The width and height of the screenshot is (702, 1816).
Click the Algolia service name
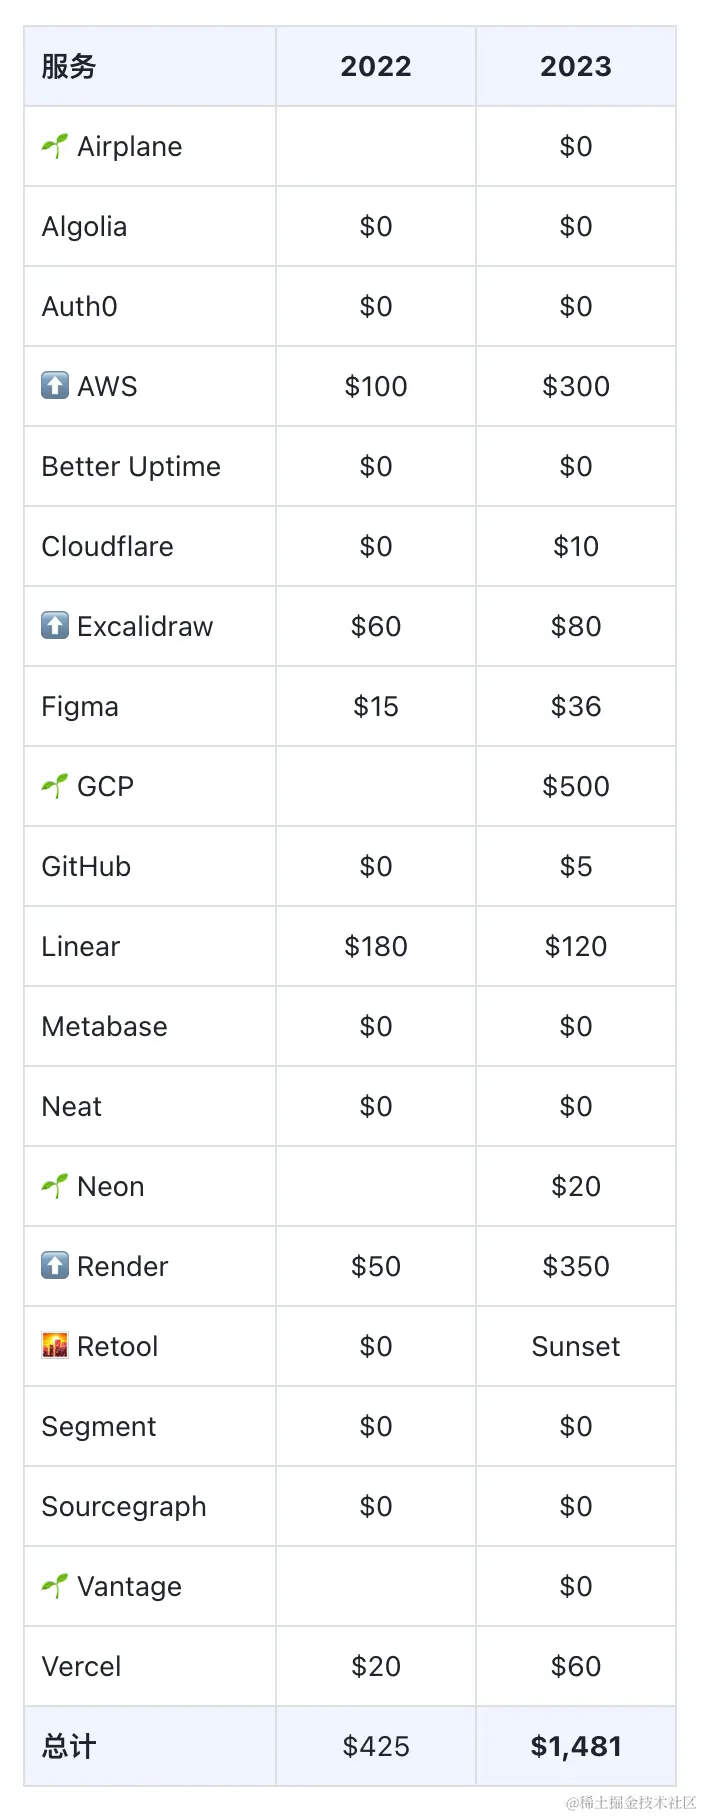click(85, 227)
